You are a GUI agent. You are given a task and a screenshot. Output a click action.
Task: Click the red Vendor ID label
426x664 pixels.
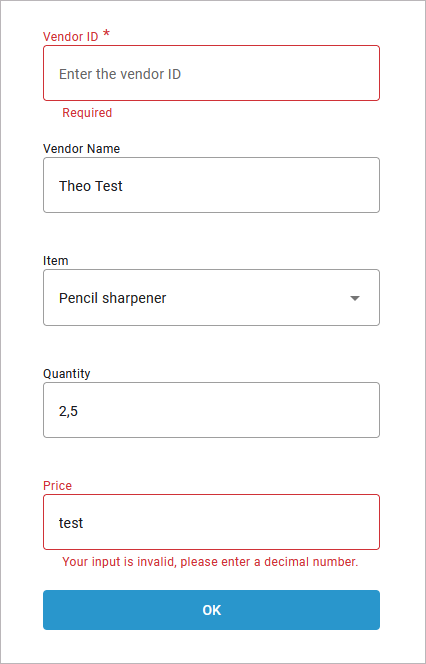tap(71, 36)
